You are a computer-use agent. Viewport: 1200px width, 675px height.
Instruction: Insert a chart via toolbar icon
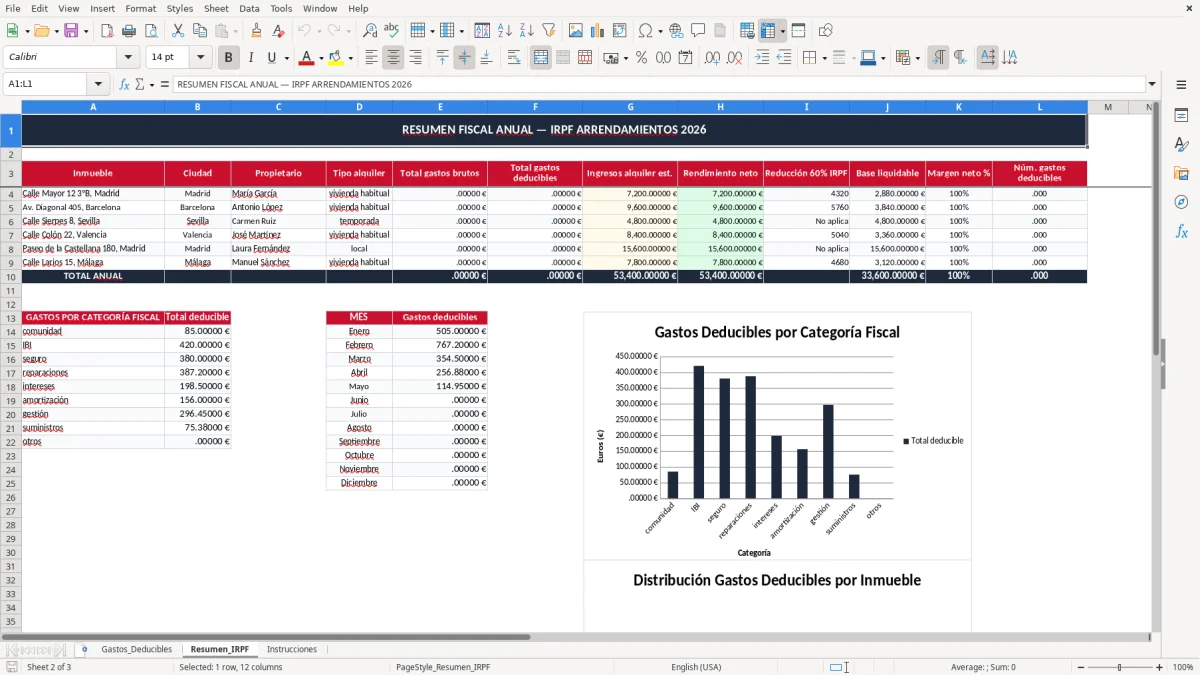coord(597,31)
